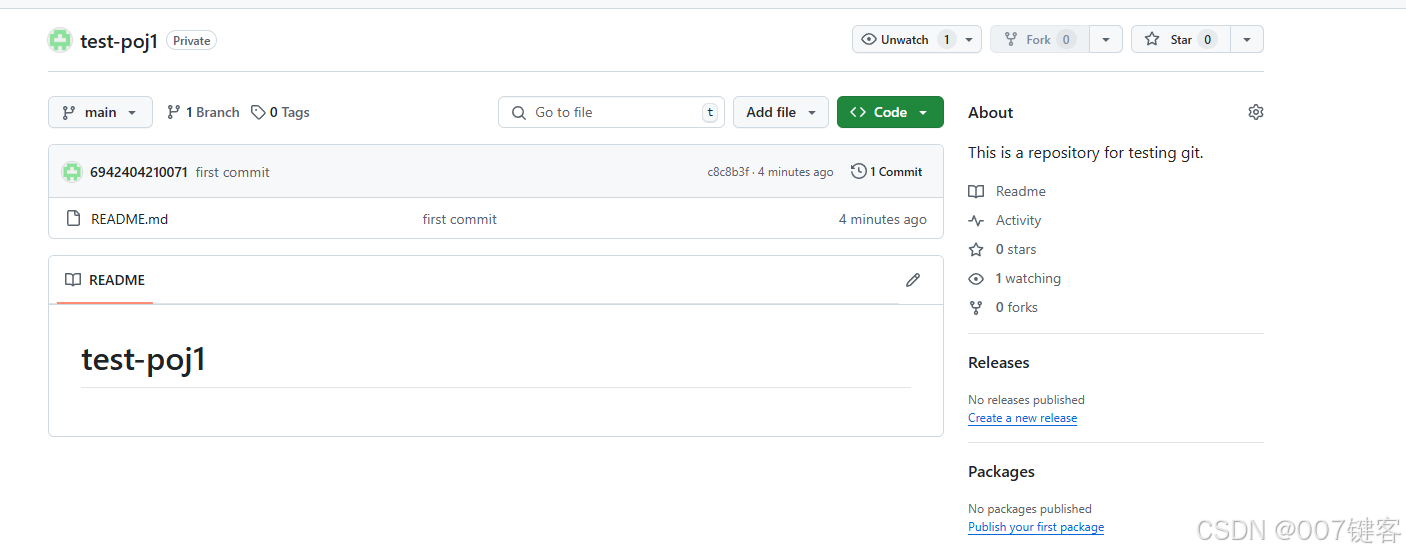Image resolution: width=1406 pixels, height=556 pixels.
Task: Open the main branch selector dropdown
Action: point(100,112)
